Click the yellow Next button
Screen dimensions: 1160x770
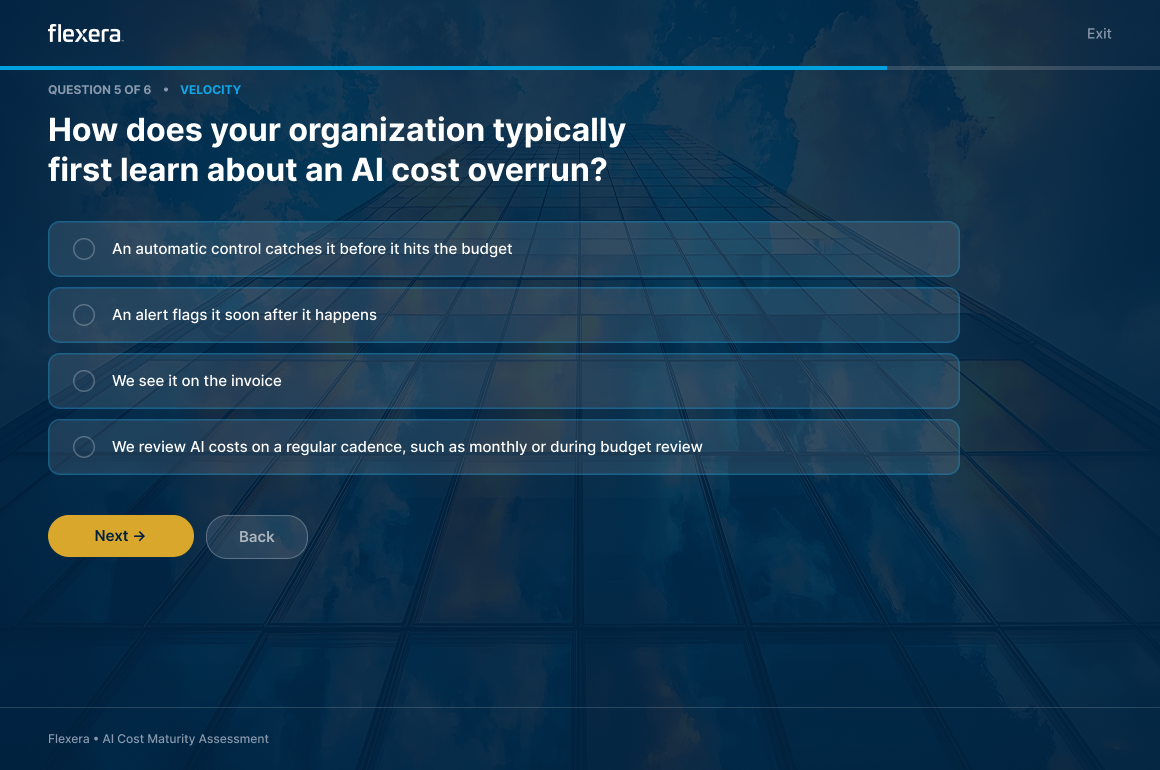pyautogui.click(x=121, y=536)
